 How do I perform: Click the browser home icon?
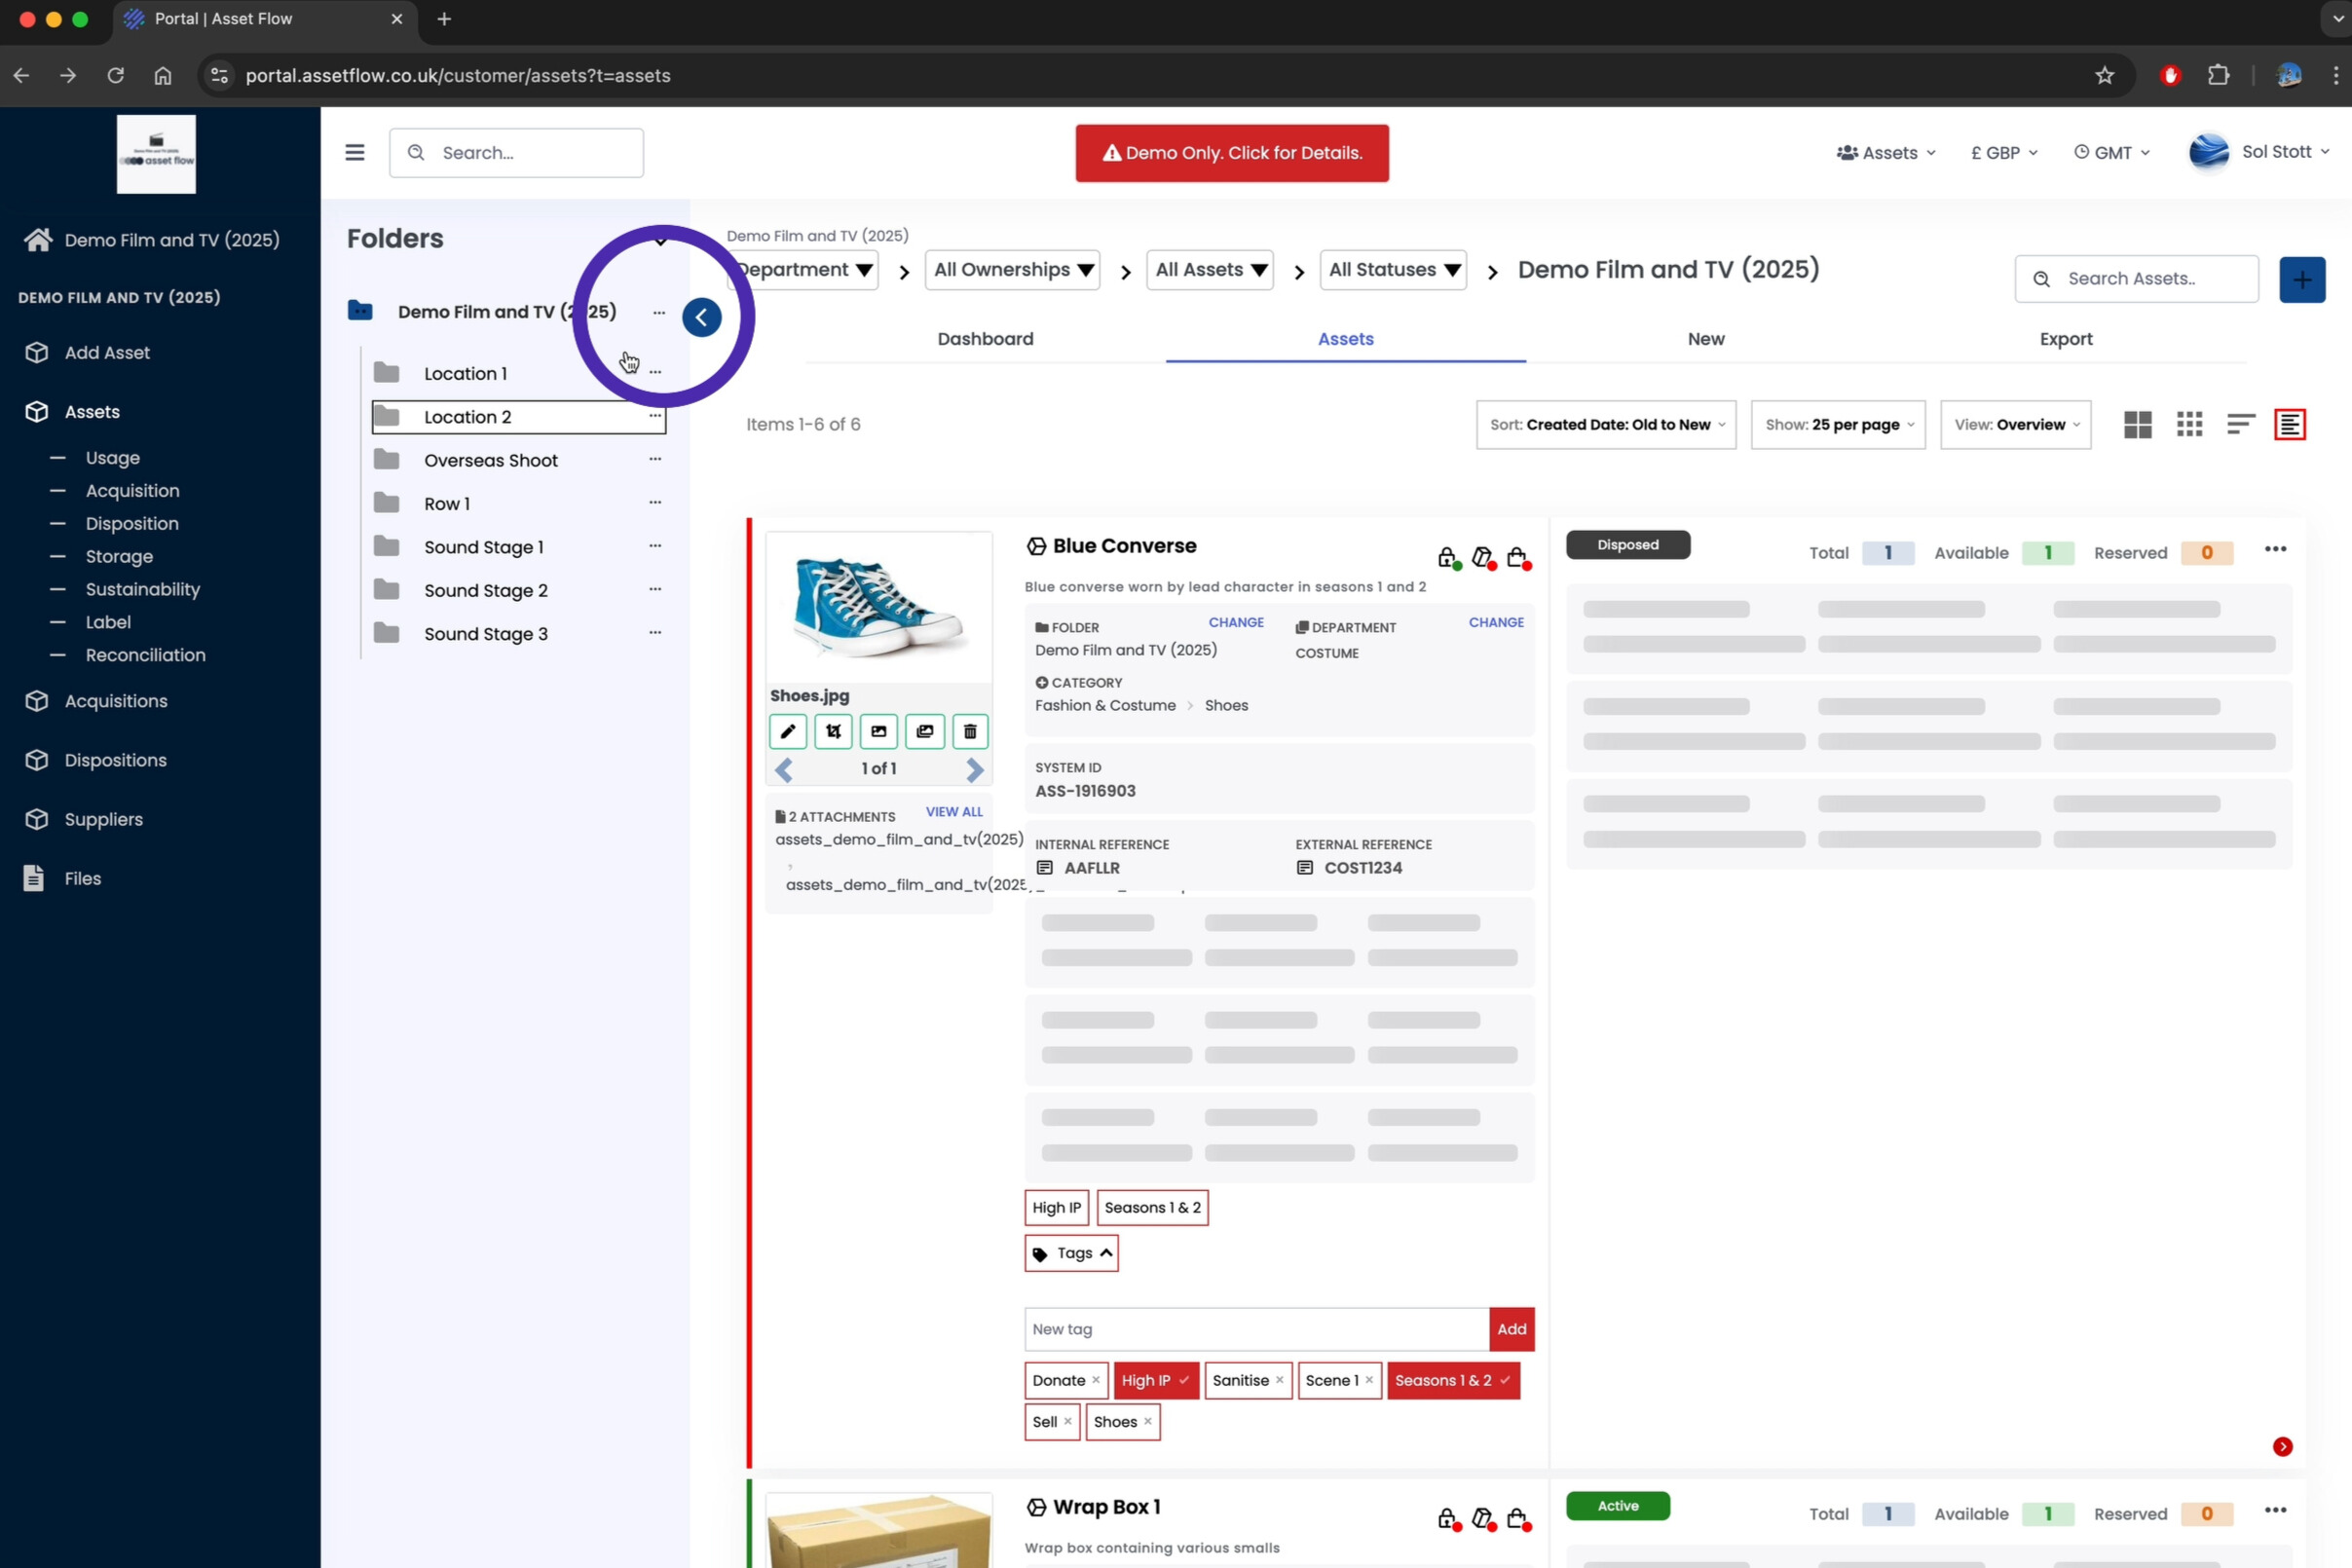[163, 75]
